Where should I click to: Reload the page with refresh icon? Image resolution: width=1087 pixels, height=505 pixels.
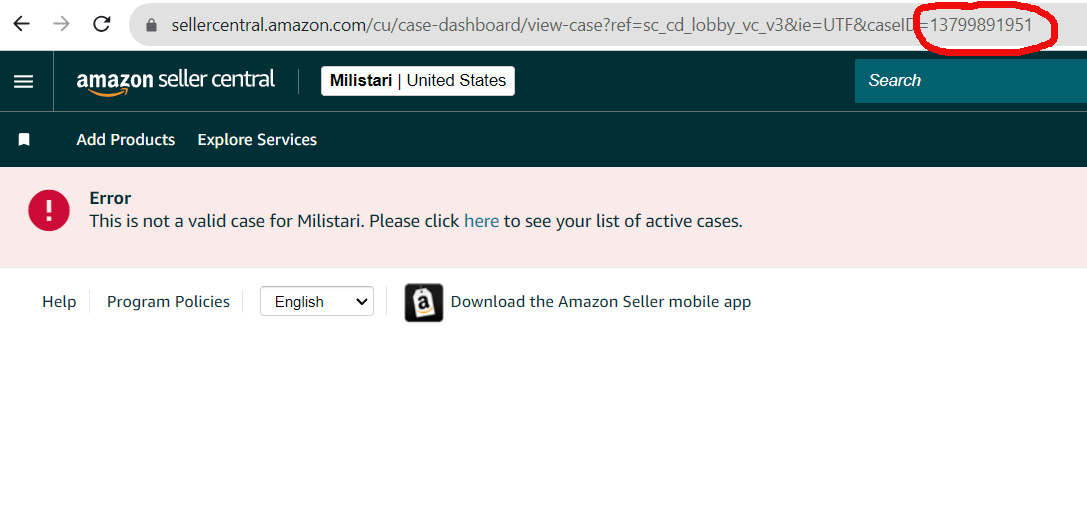pyautogui.click(x=102, y=24)
